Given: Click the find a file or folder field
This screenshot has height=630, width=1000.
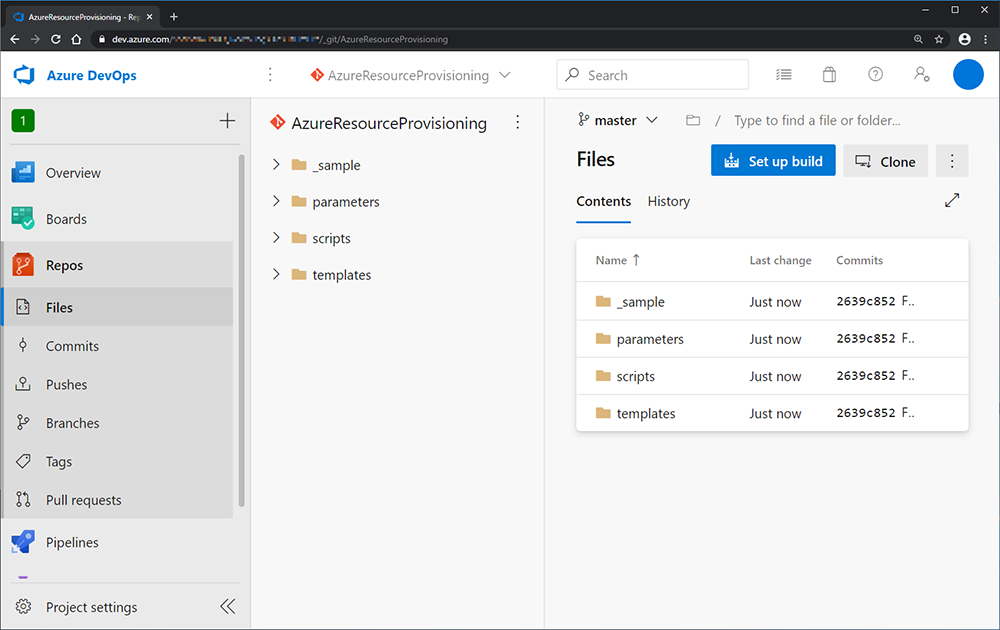Looking at the screenshot, I should coord(817,121).
